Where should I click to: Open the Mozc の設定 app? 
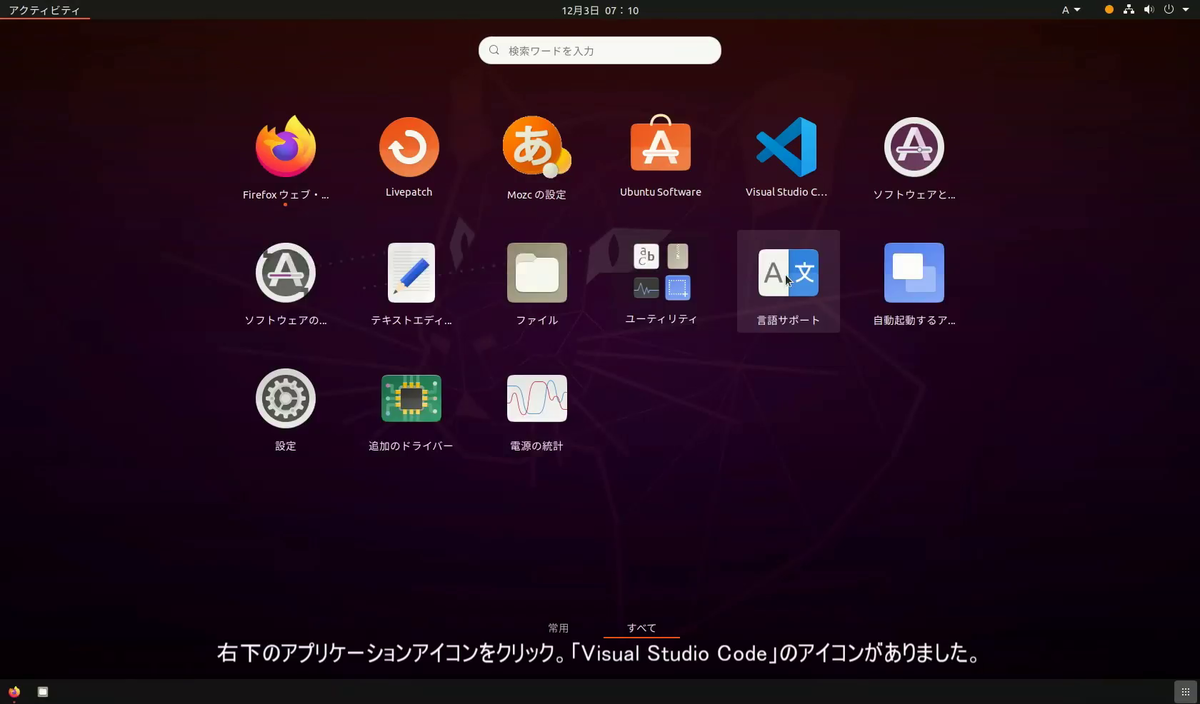[x=536, y=146]
